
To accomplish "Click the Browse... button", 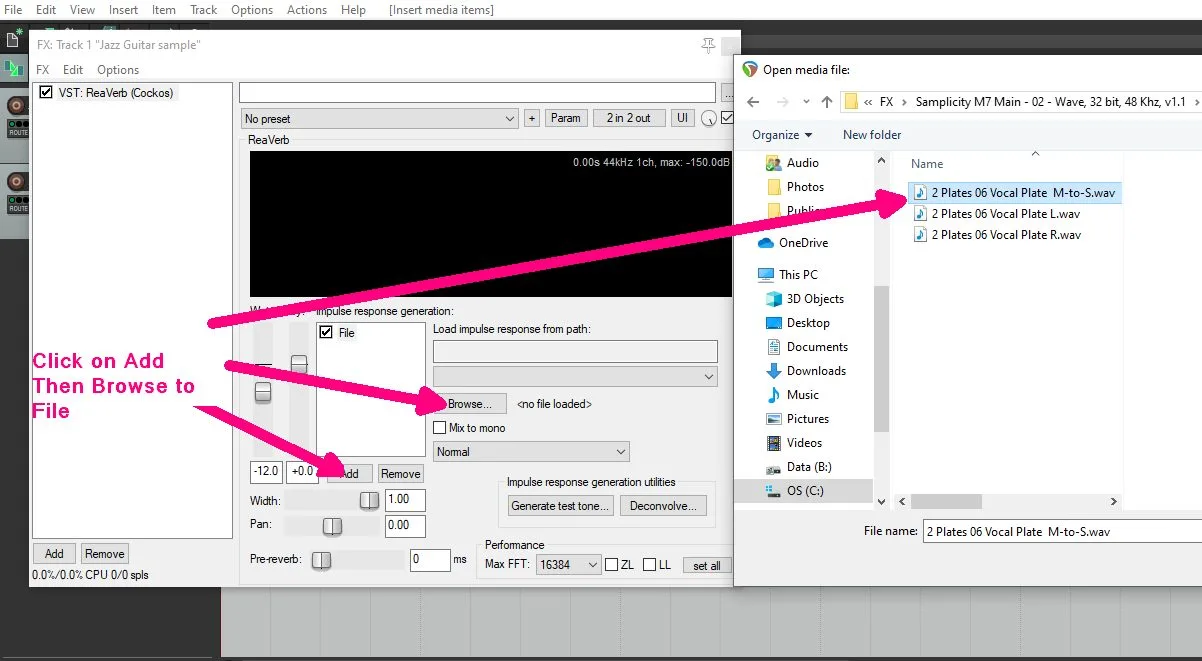I will 470,404.
